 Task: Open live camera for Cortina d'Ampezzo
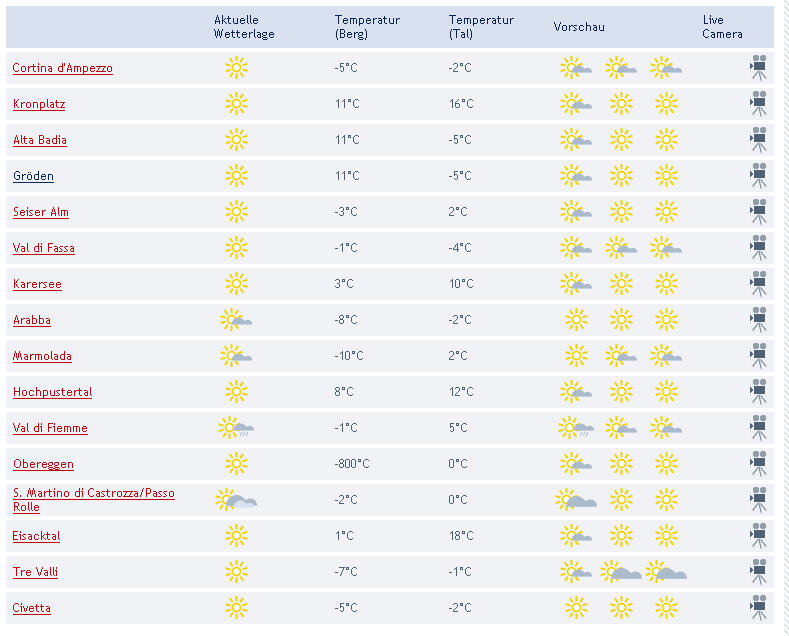(759, 68)
